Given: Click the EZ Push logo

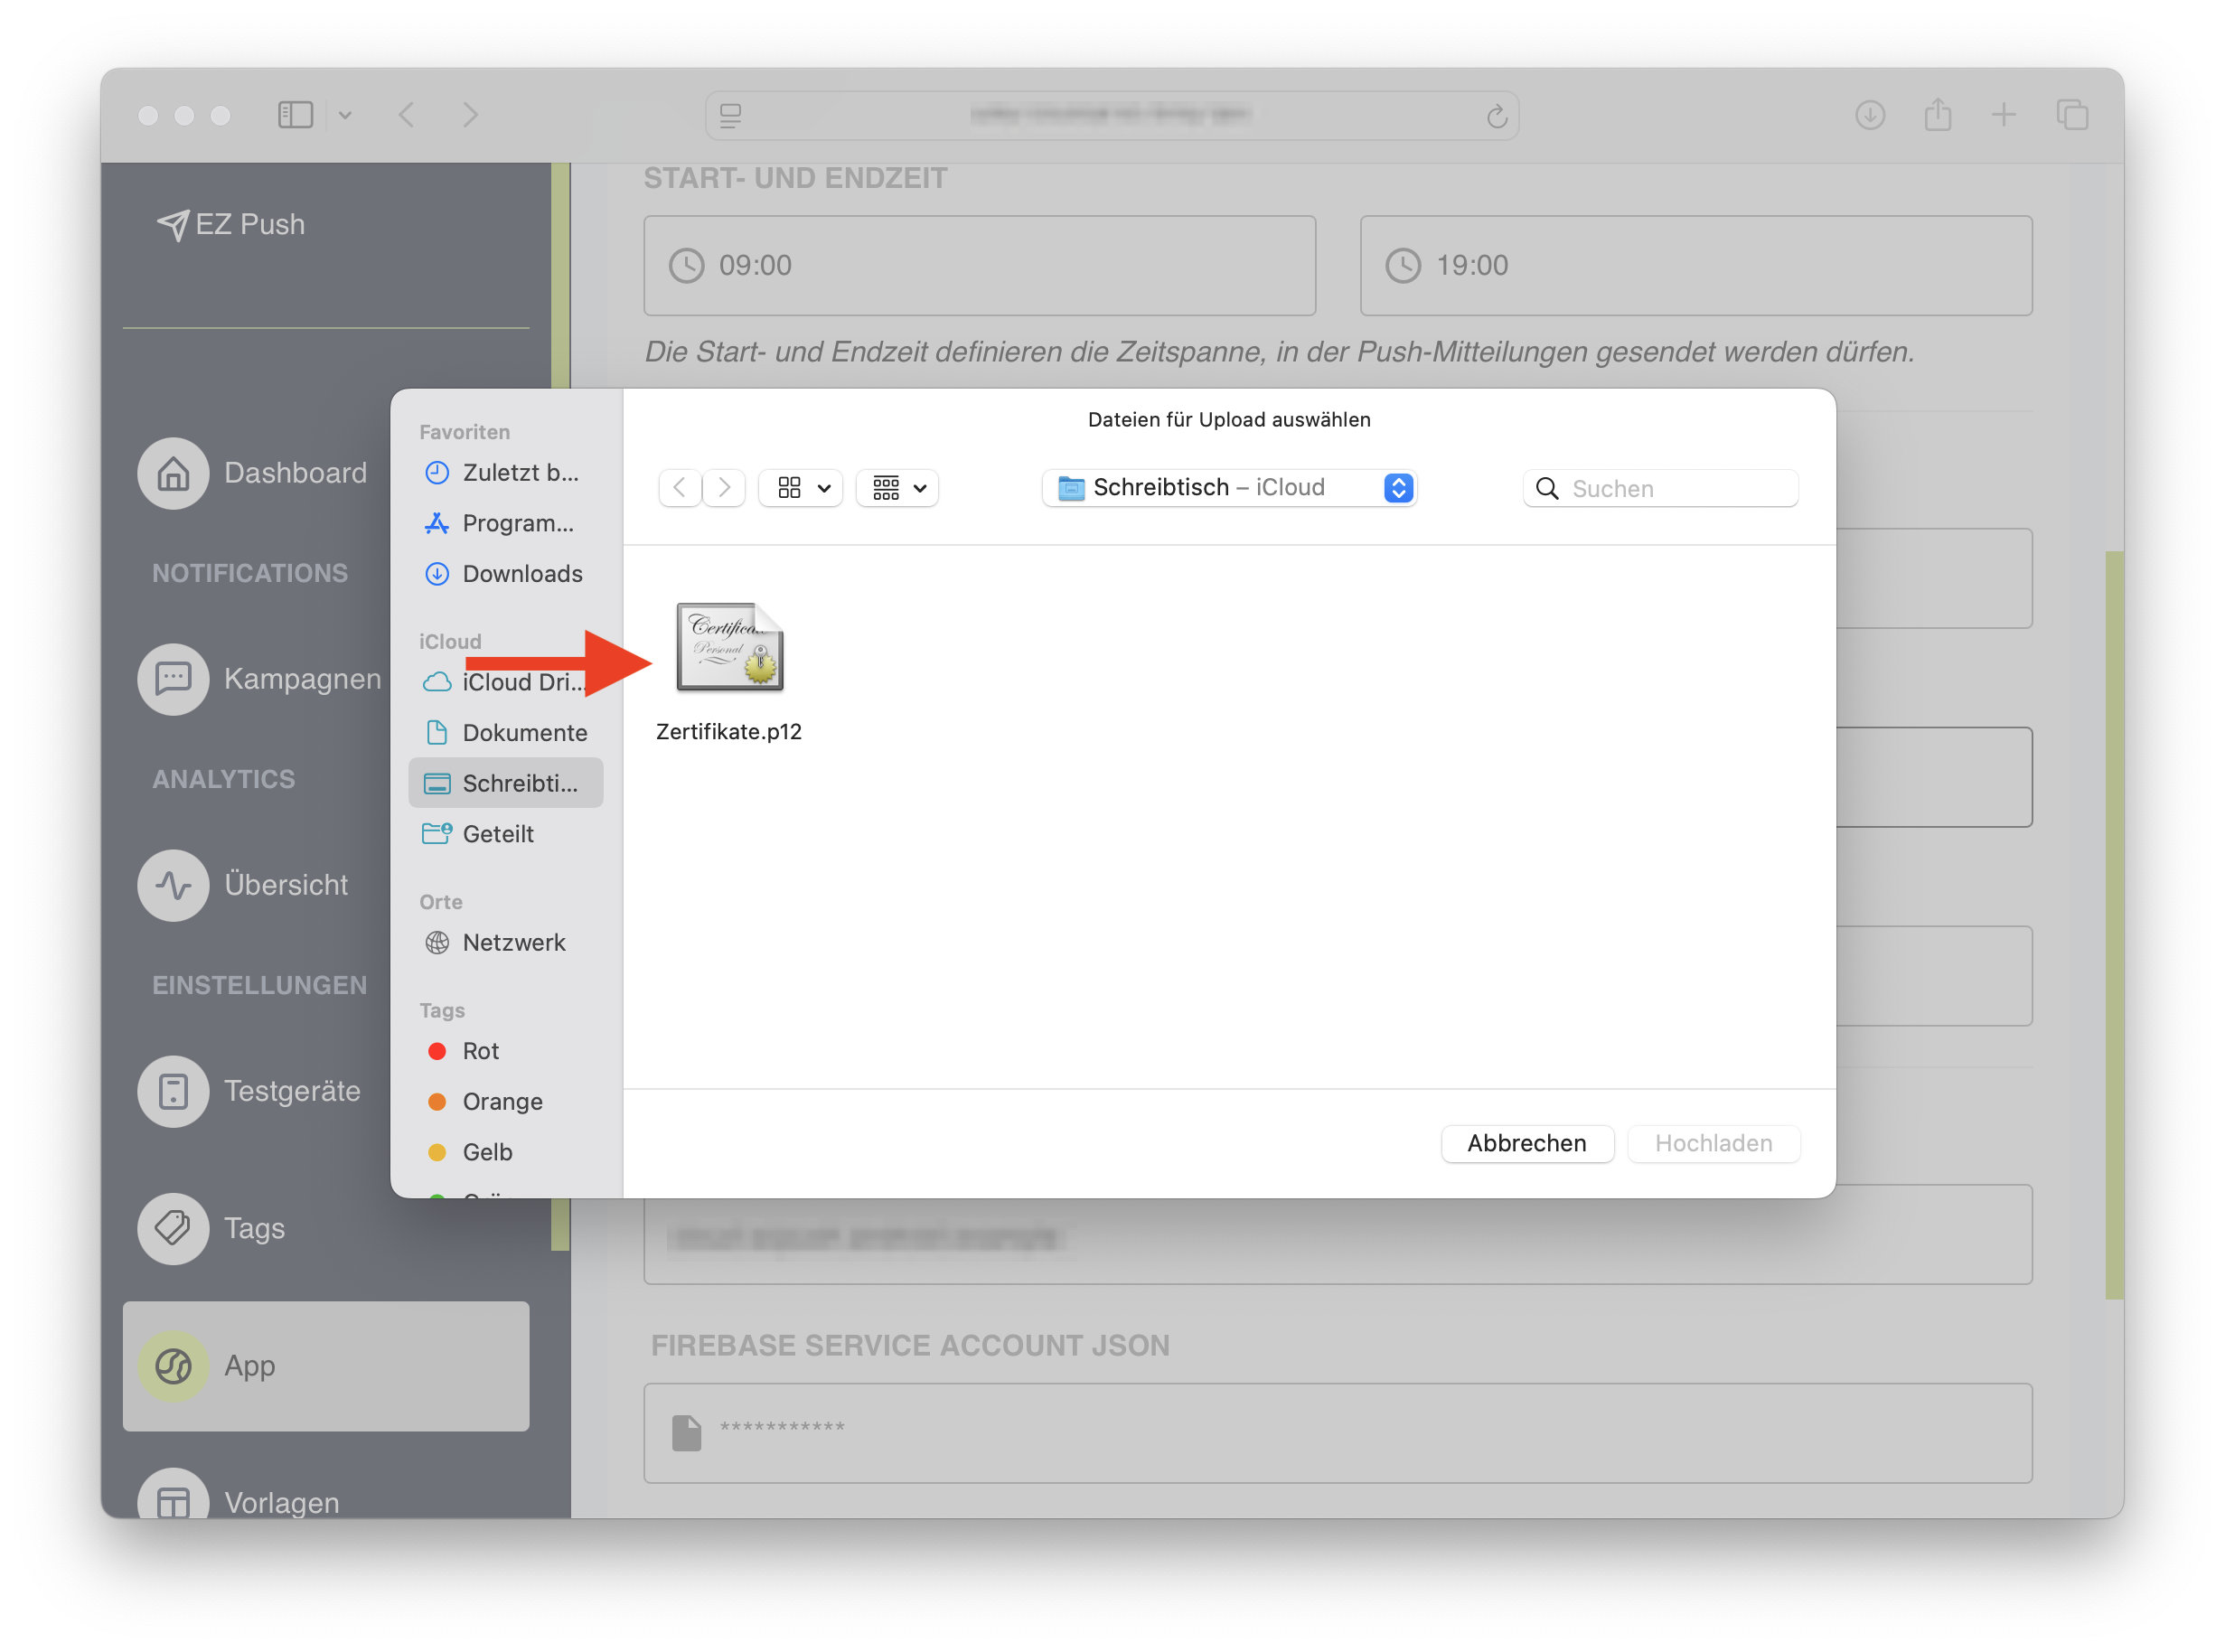Looking at the screenshot, I should click(x=231, y=224).
